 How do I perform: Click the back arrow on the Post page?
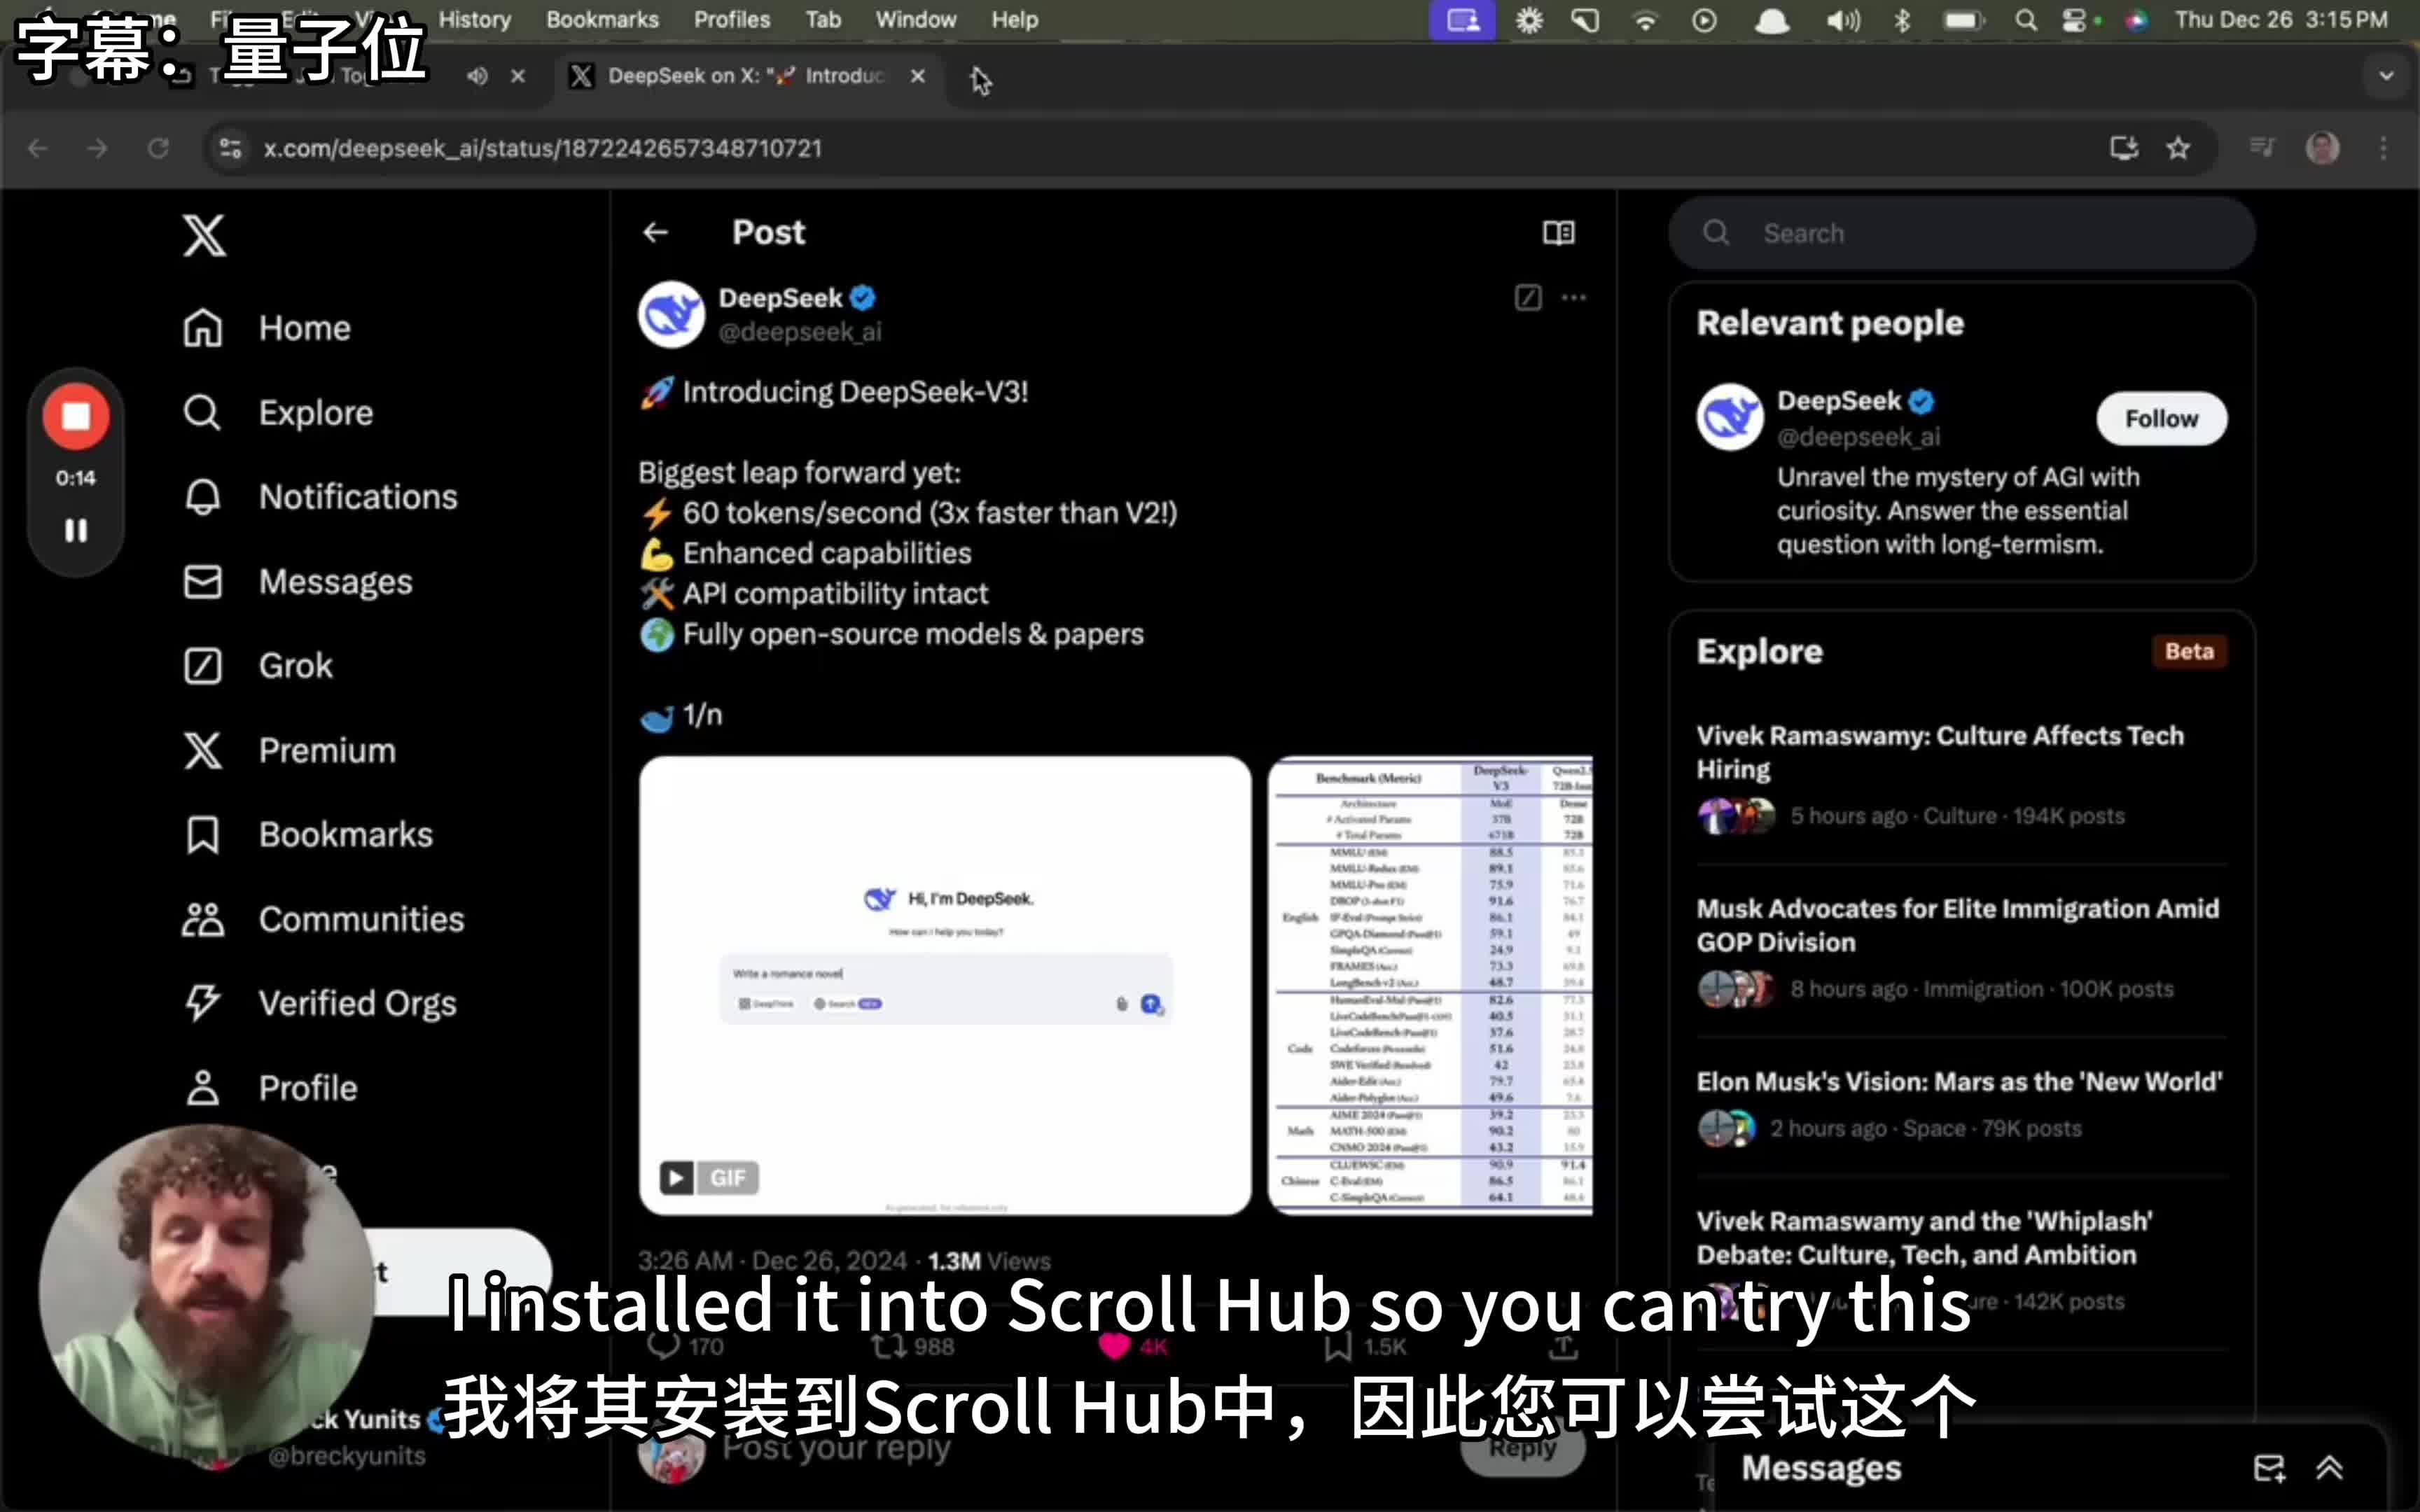655,232
